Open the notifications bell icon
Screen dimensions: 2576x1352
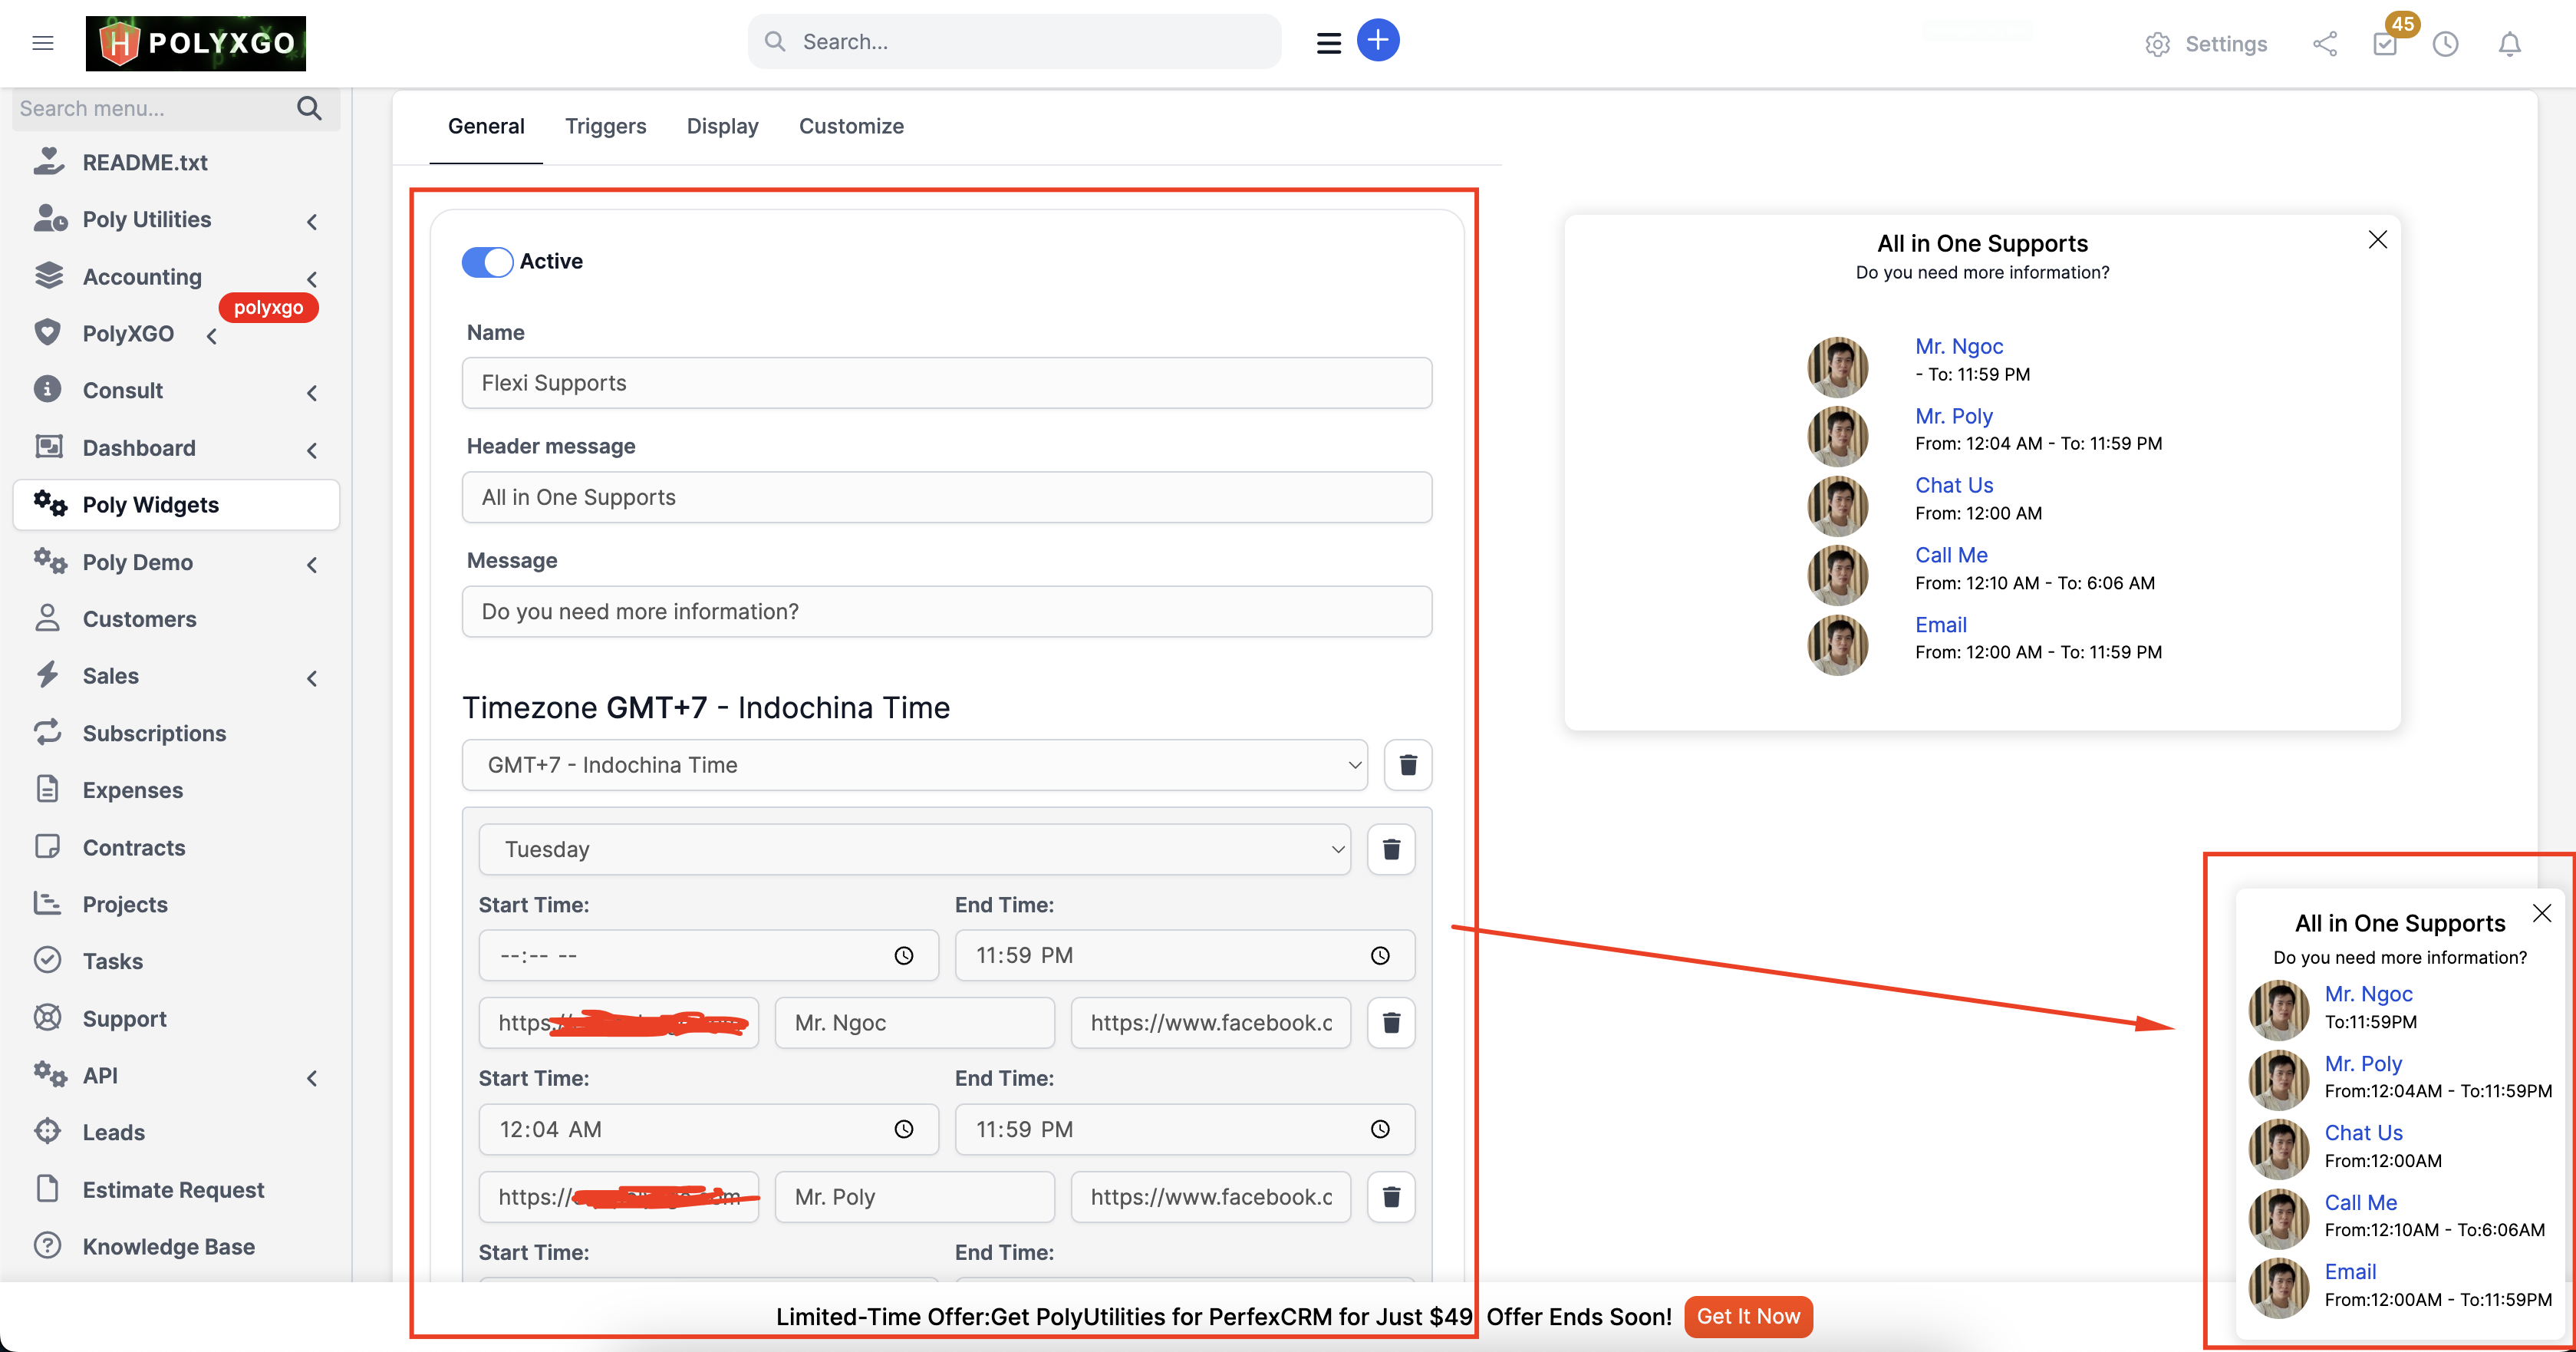click(2509, 44)
